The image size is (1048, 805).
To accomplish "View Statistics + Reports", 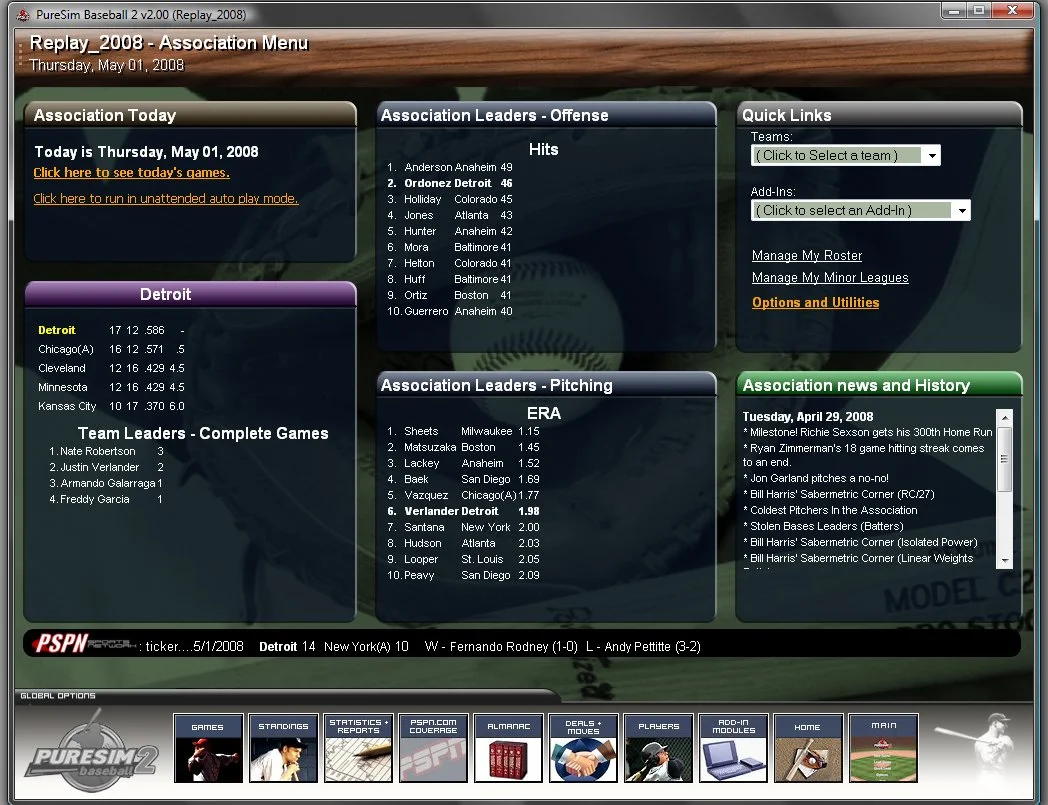I will pyautogui.click(x=358, y=747).
